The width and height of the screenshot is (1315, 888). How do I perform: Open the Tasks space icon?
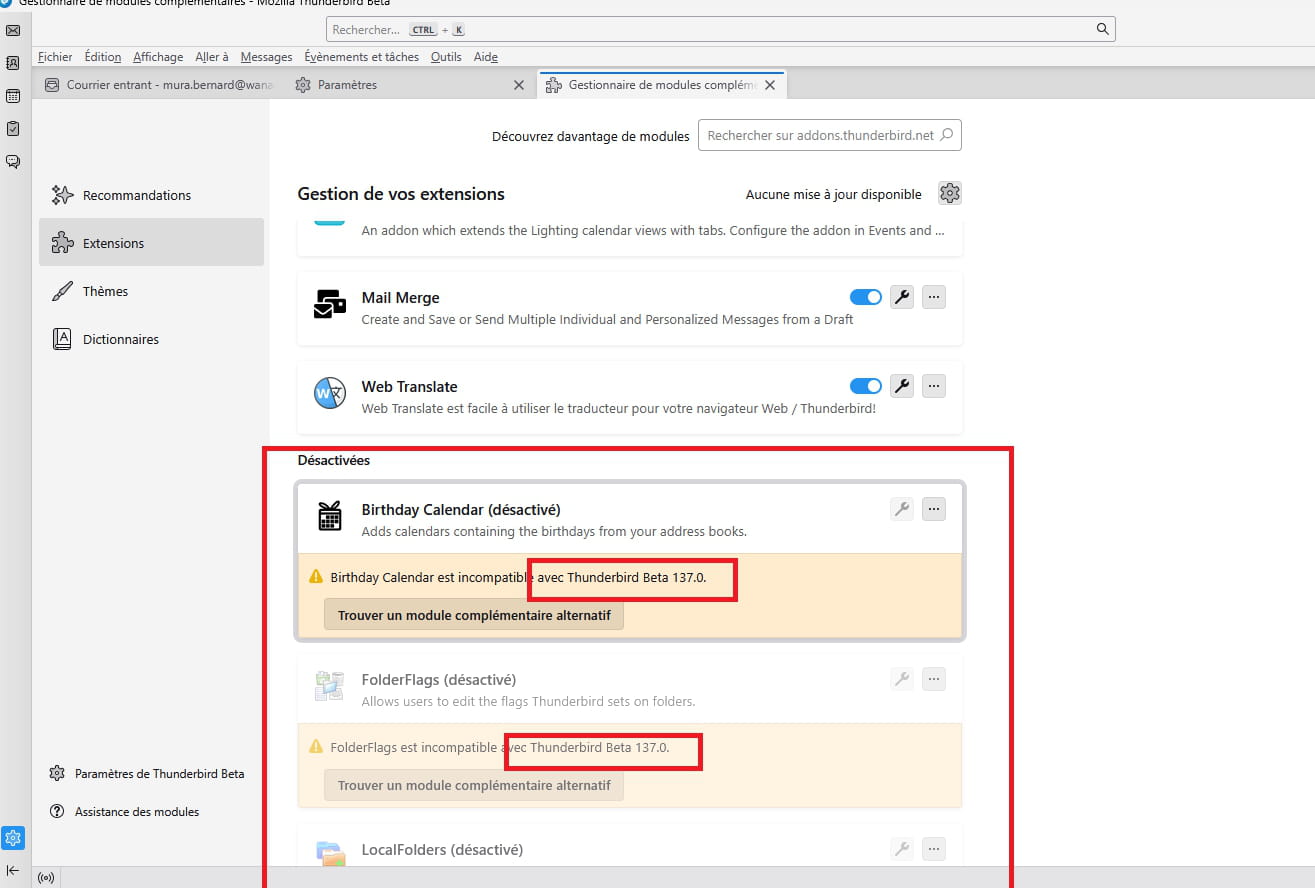[13, 129]
